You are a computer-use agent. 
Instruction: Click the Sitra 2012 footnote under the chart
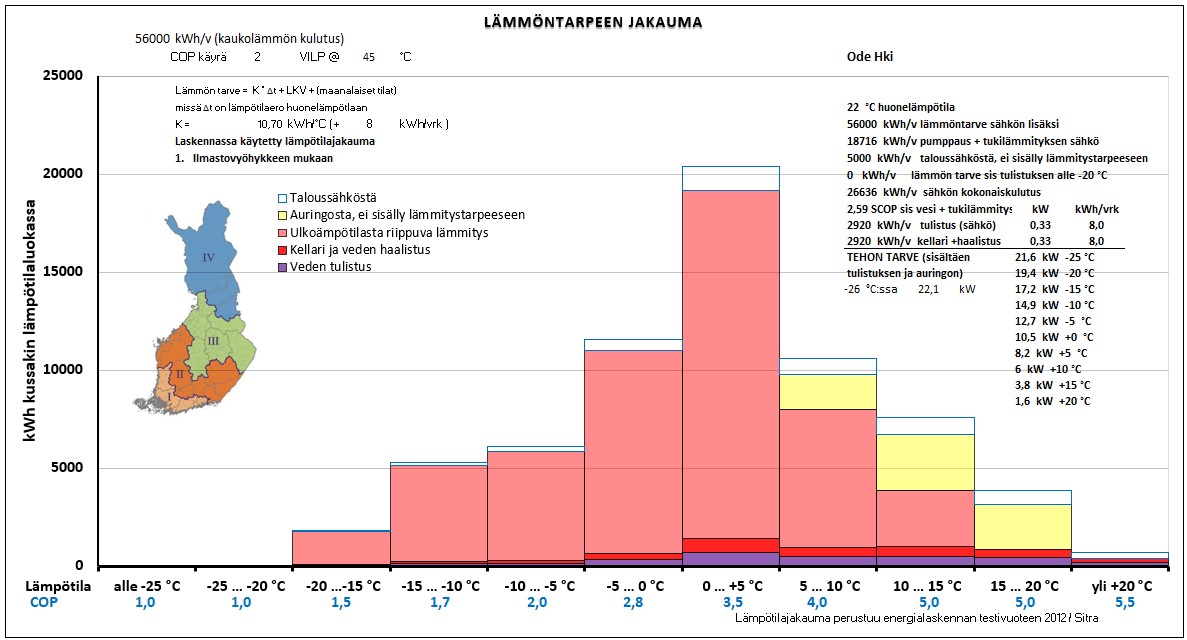coord(916,618)
